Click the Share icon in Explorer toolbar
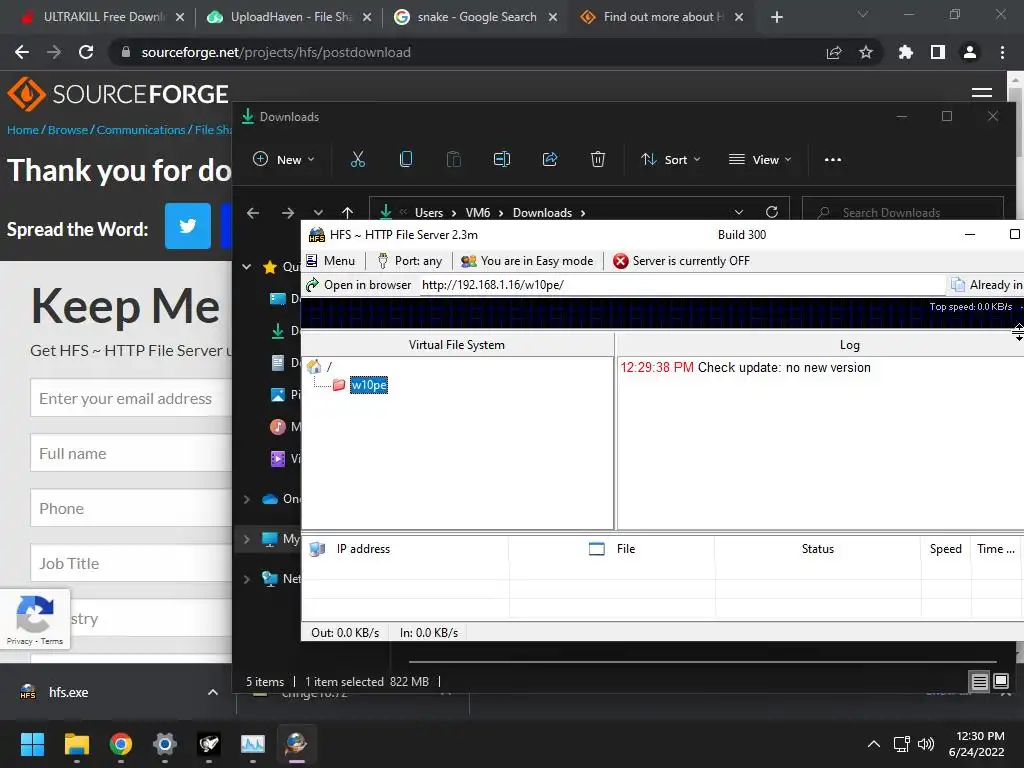Screen dimensions: 1024x768 click(550, 159)
